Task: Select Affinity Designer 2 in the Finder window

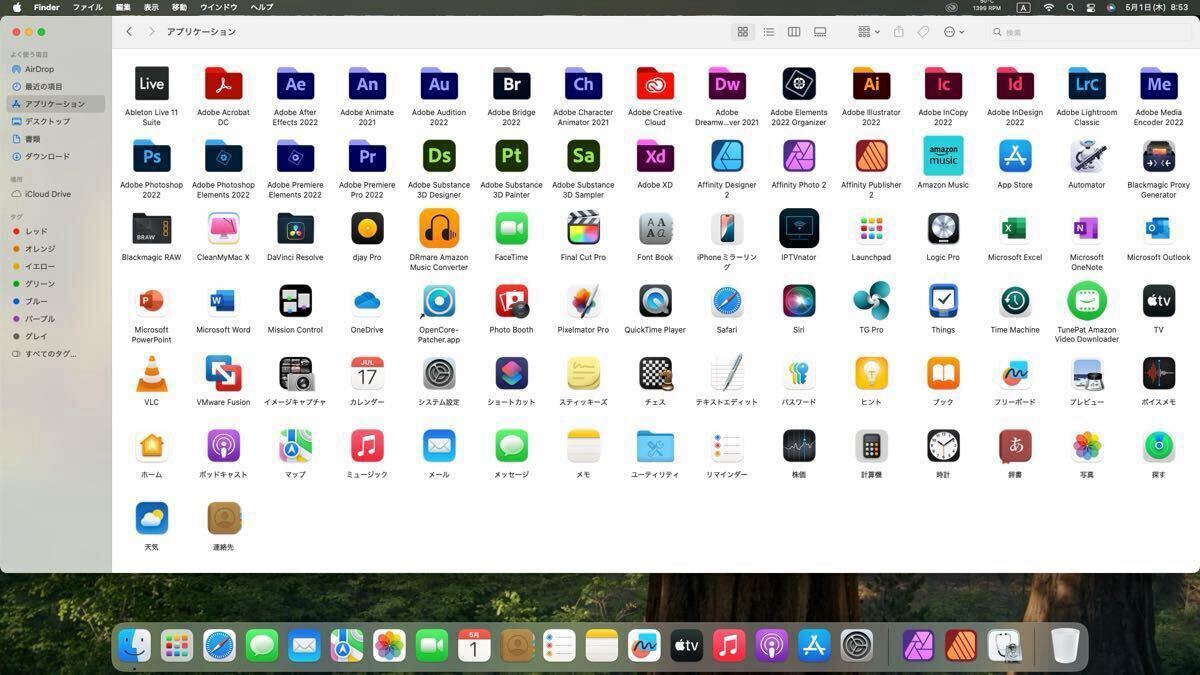Action: click(727, 157)
